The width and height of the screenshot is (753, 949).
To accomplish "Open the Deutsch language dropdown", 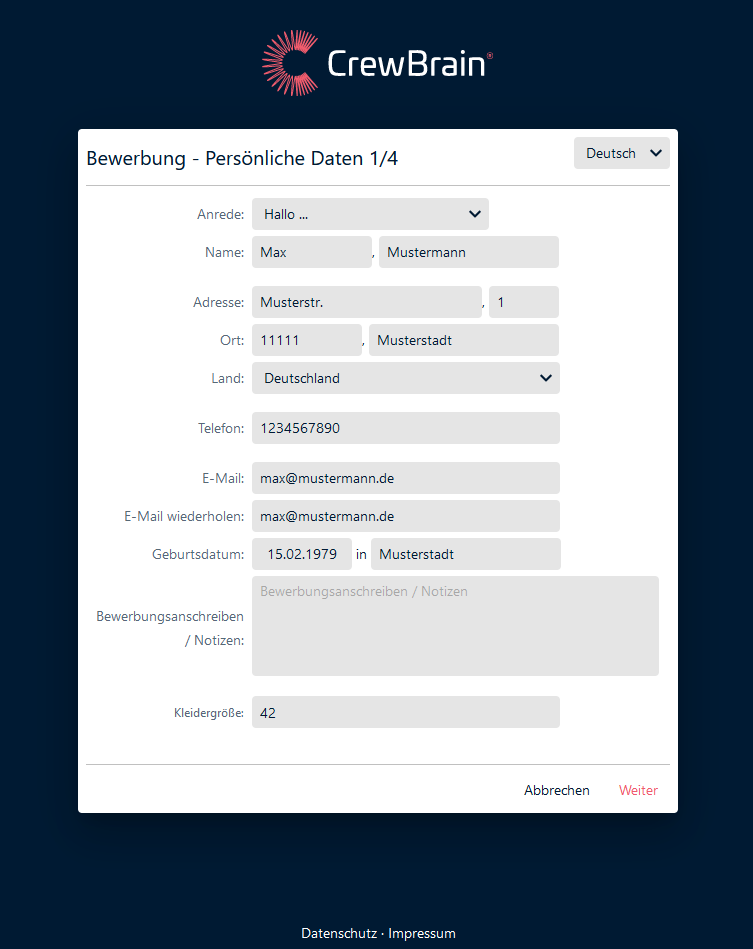I will point(621,153).
